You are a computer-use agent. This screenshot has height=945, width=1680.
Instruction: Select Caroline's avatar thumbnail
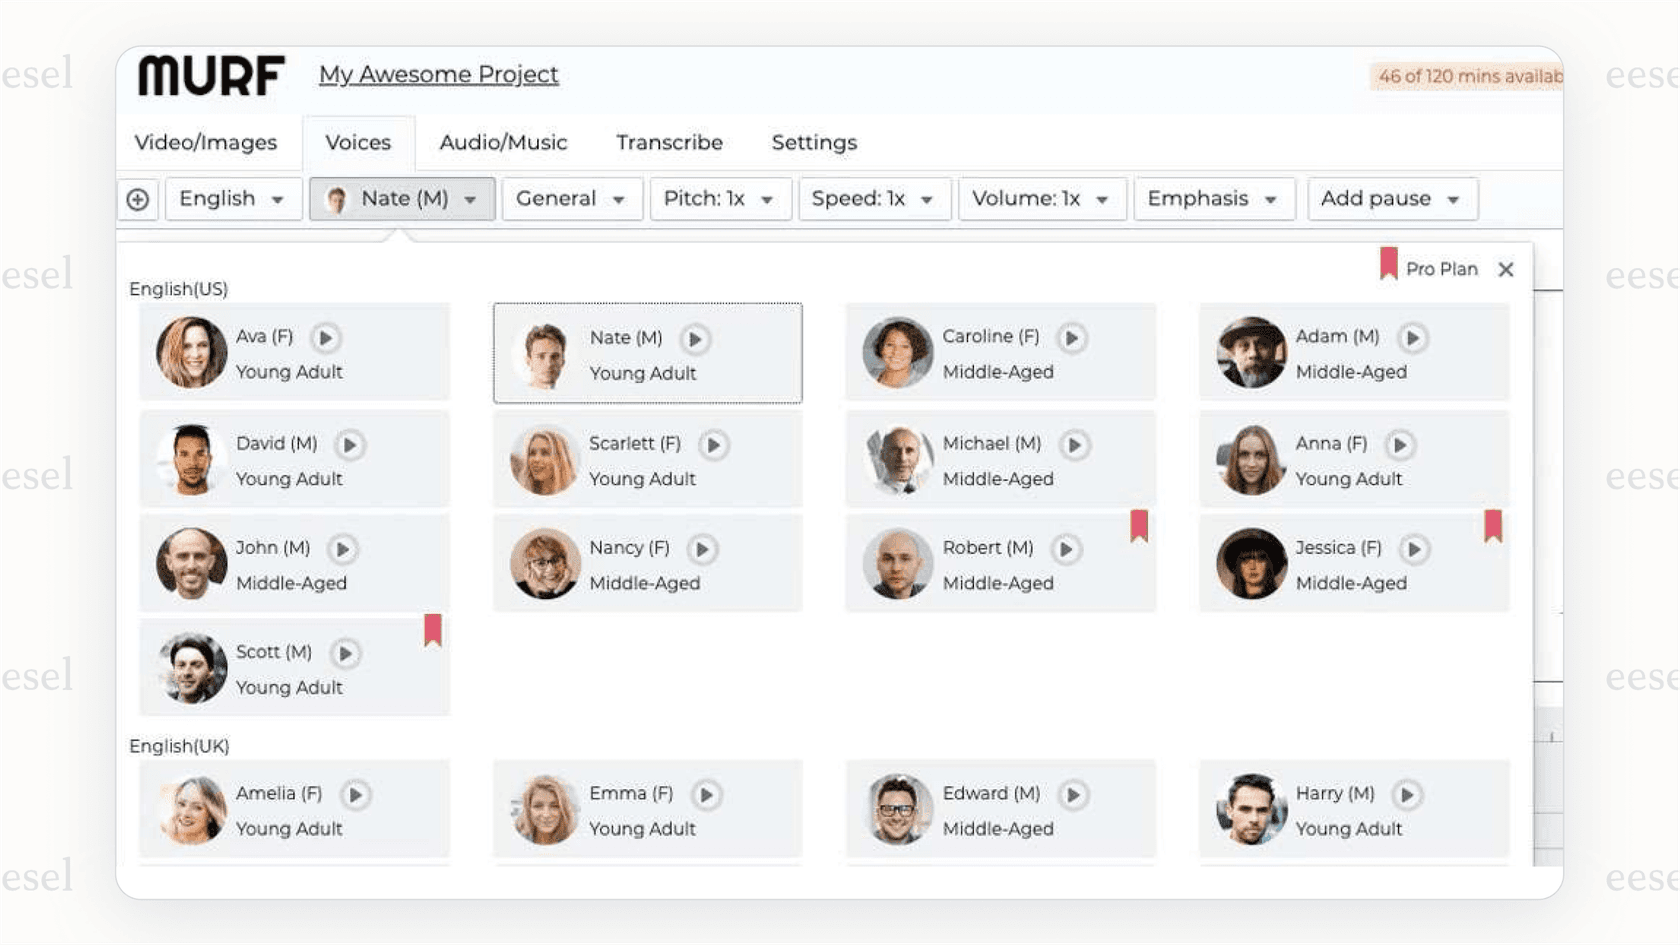pyautogui.click(x=898, y=352)
